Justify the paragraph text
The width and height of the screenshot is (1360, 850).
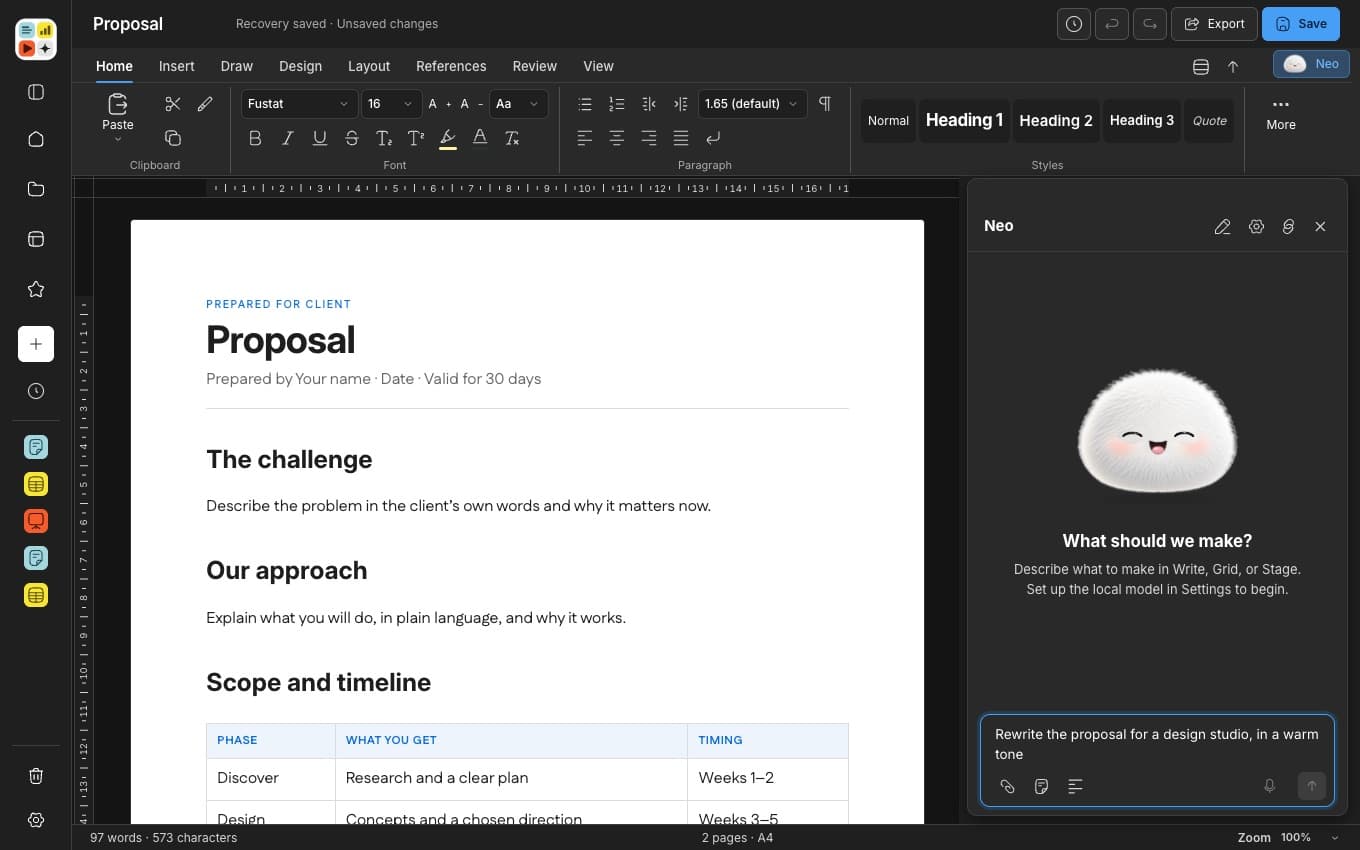681,138
